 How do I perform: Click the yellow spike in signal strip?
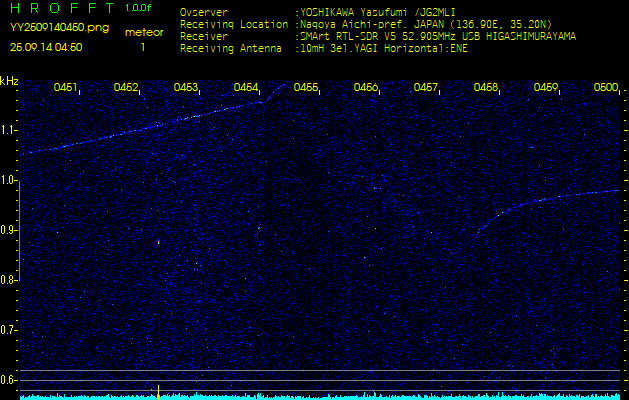158,391
